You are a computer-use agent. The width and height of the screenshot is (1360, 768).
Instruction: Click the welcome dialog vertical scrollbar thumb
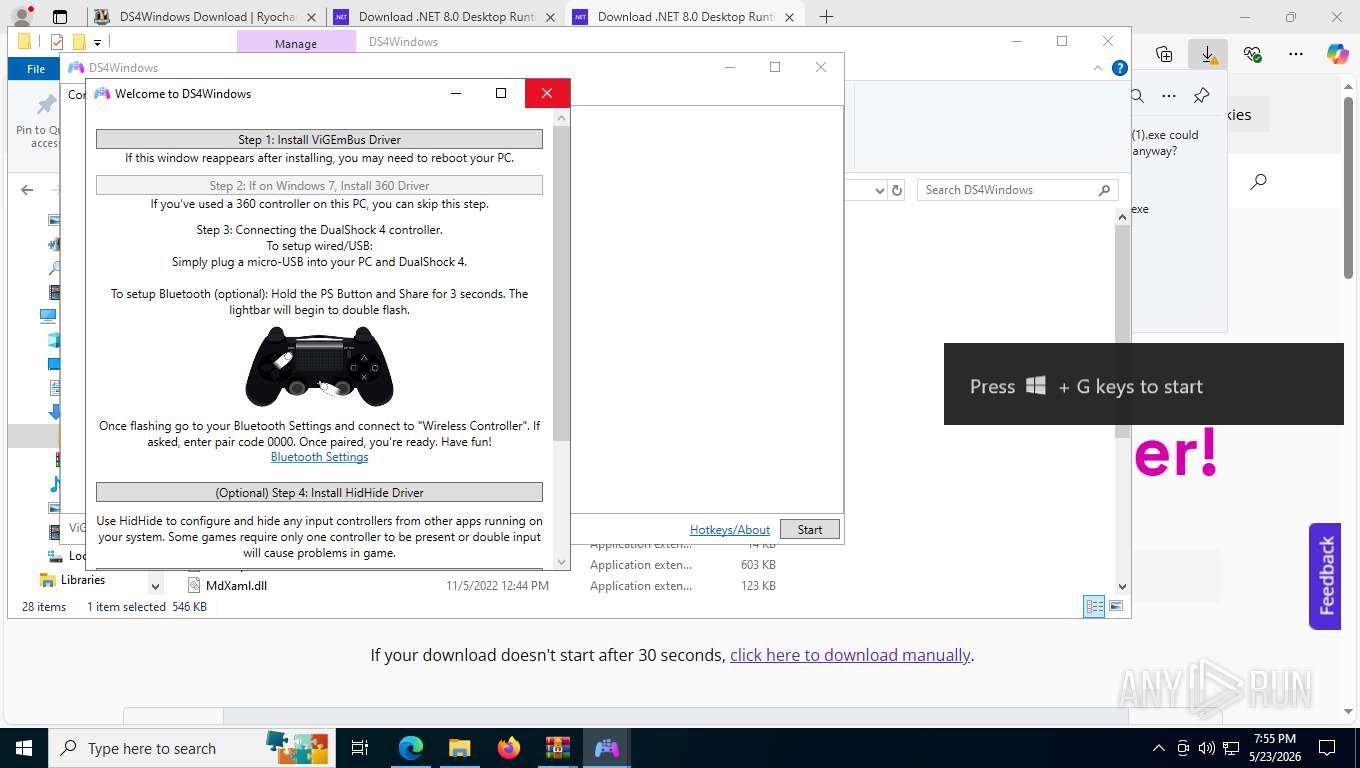561,285
